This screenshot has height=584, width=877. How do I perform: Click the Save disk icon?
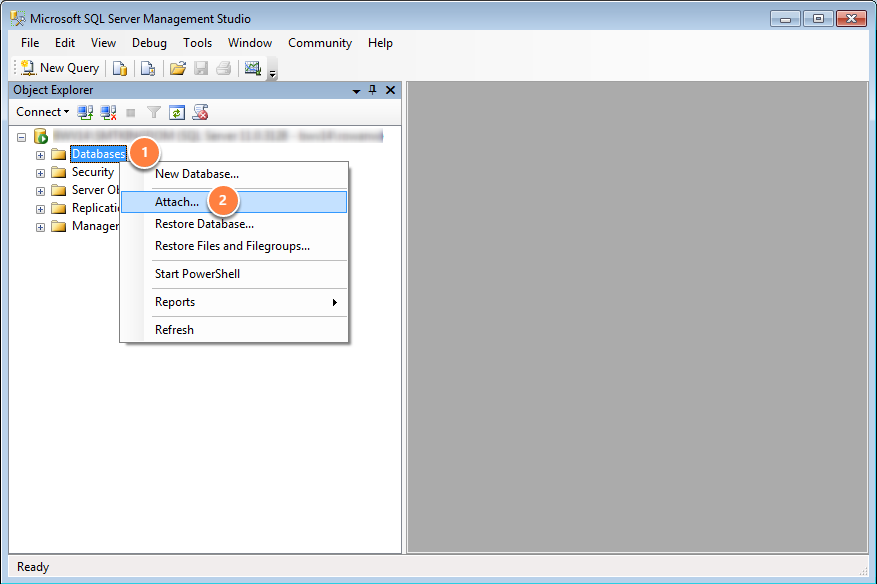(201, 68)
